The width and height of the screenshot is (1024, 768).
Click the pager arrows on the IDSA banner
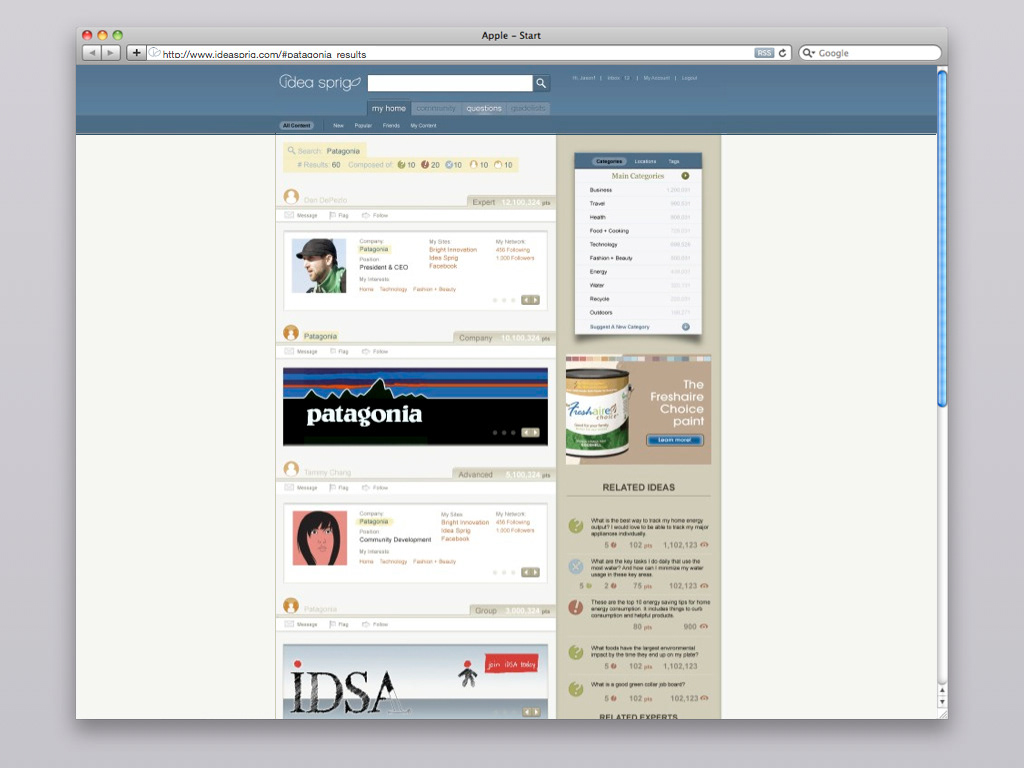[531, 712]
